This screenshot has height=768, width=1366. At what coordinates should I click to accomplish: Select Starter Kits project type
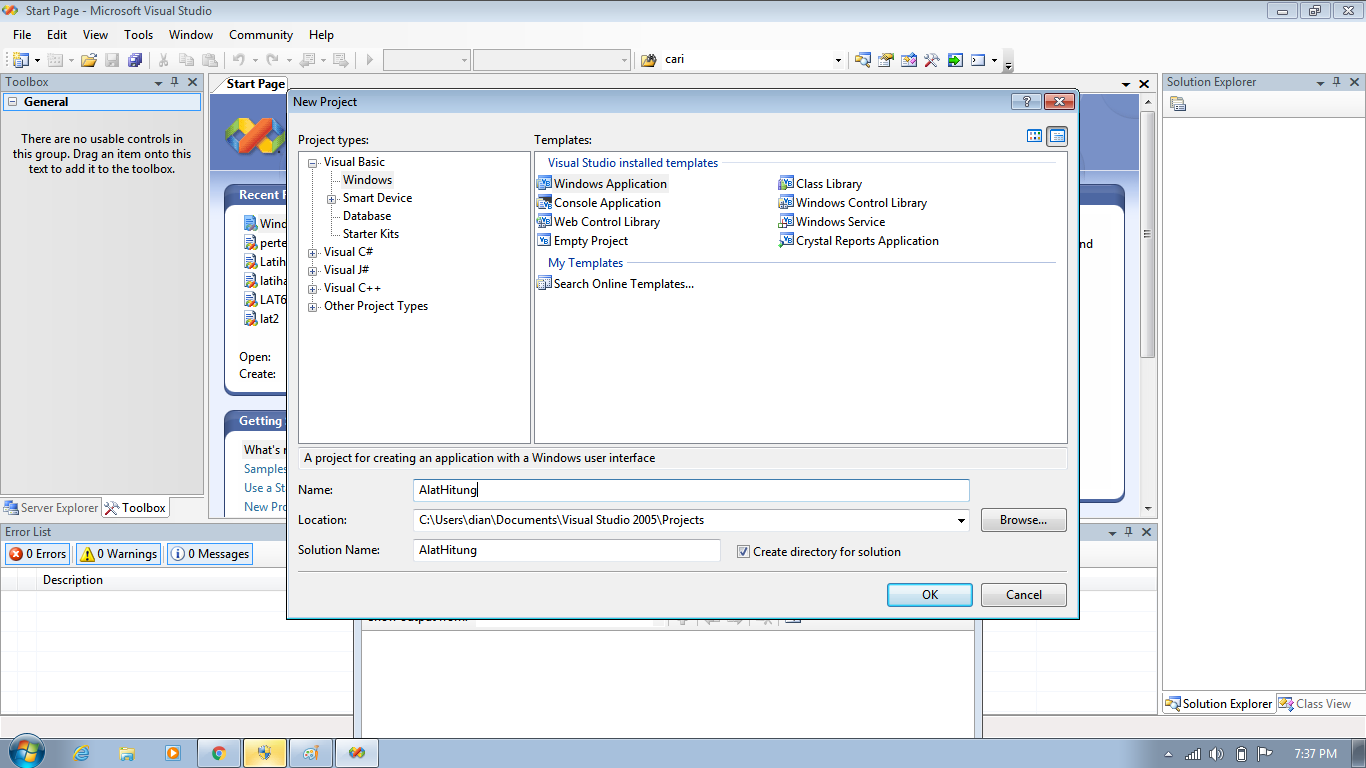371,234
